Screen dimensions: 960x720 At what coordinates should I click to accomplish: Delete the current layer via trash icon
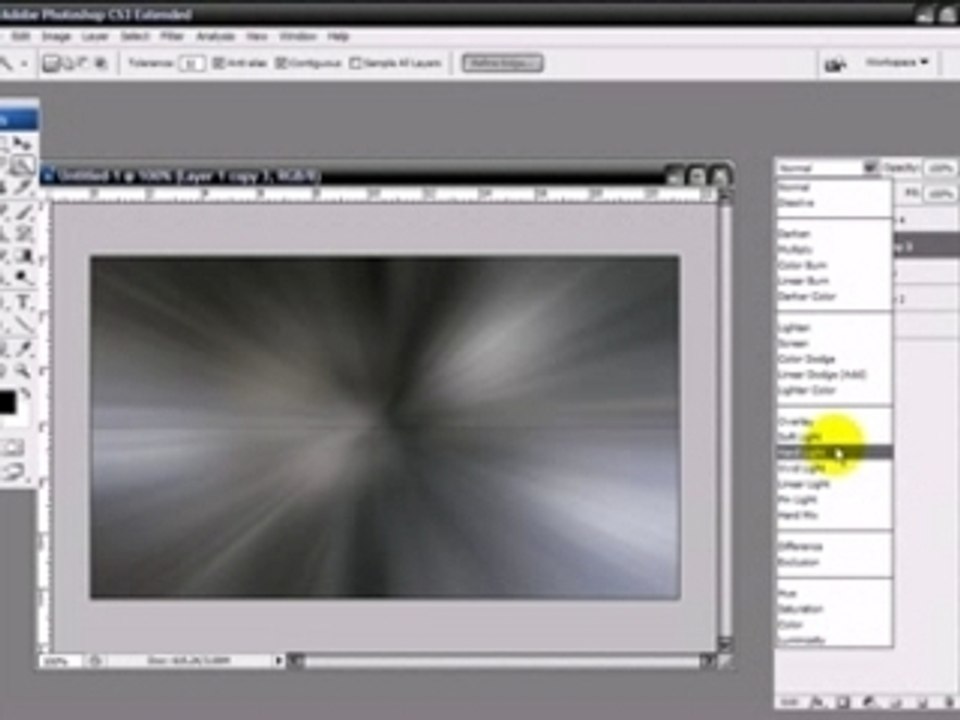[948, 702]
